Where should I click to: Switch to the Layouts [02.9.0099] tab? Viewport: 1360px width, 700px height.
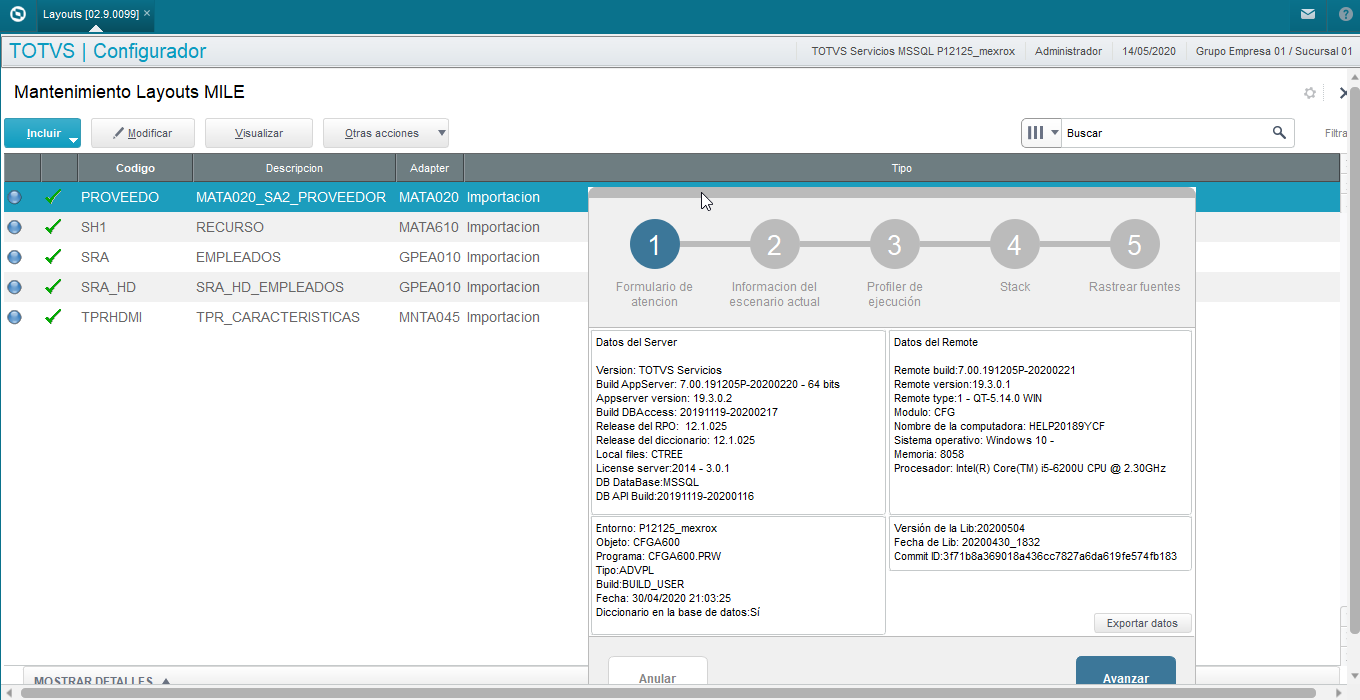pyautogui.click(x=90, y=14)
